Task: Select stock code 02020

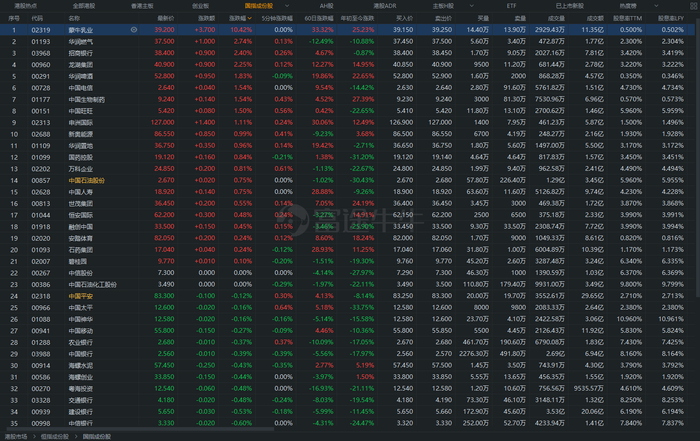Action: 41,238
